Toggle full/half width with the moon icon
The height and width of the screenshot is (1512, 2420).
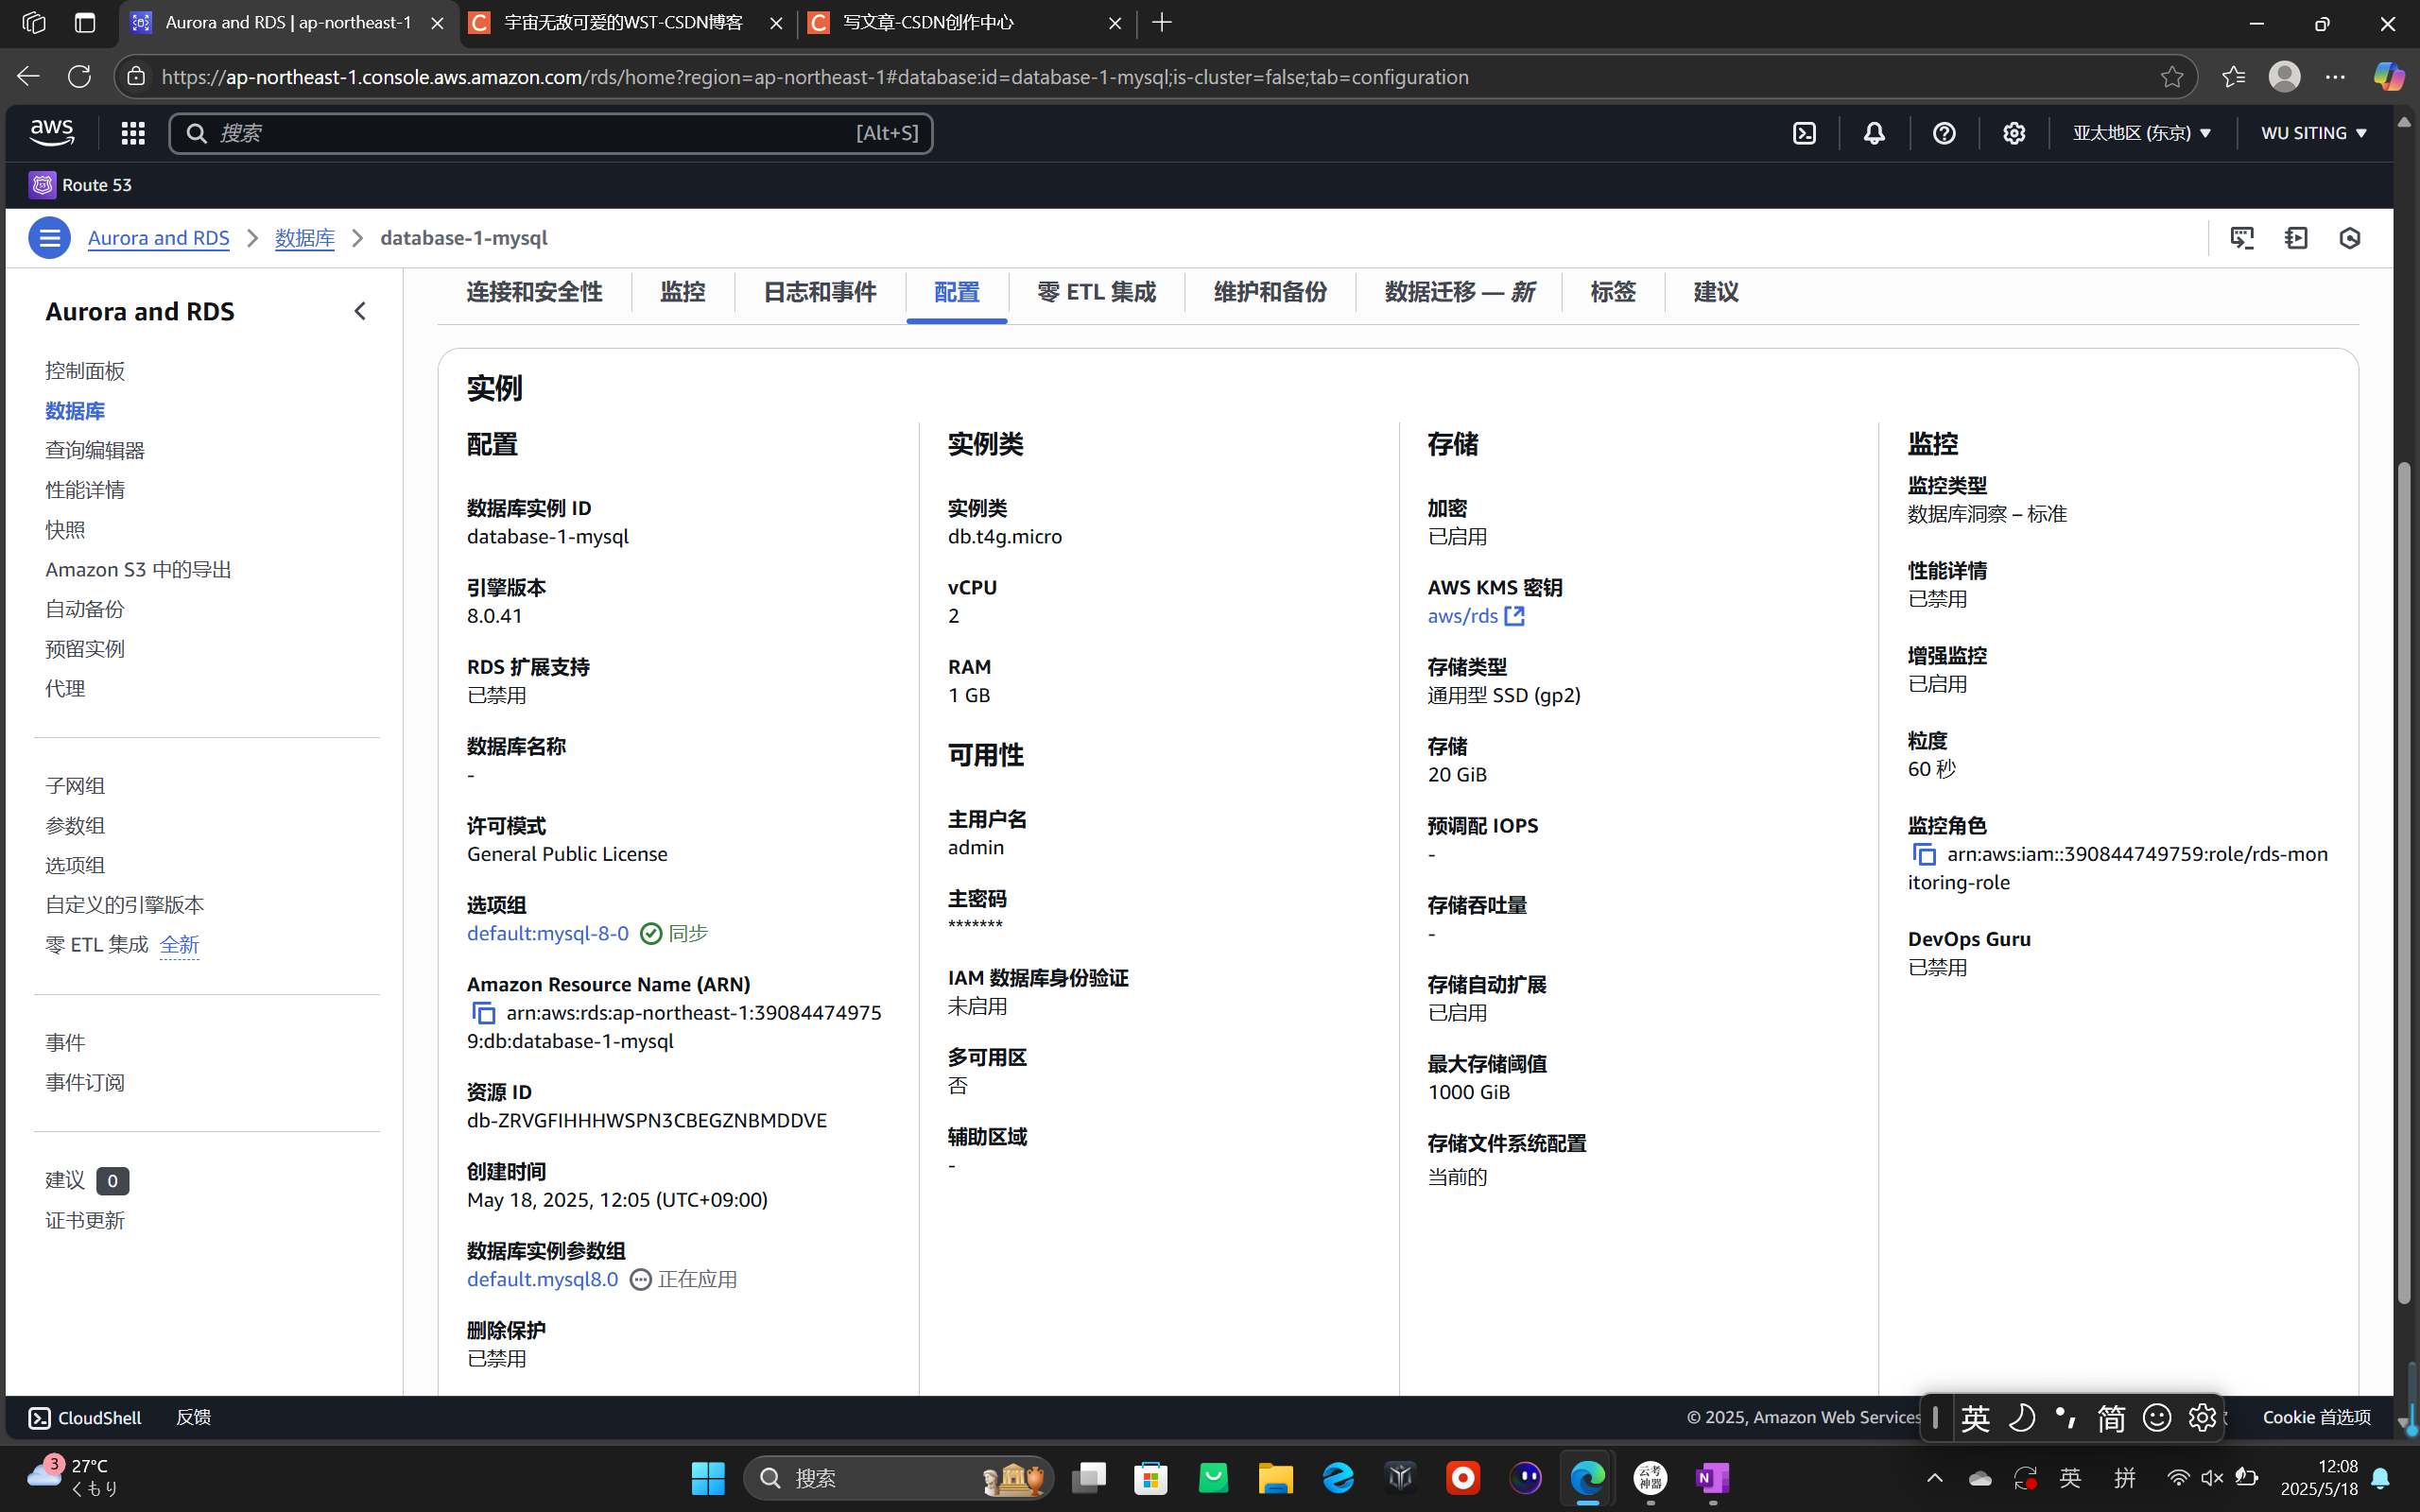(2022, 1417)
